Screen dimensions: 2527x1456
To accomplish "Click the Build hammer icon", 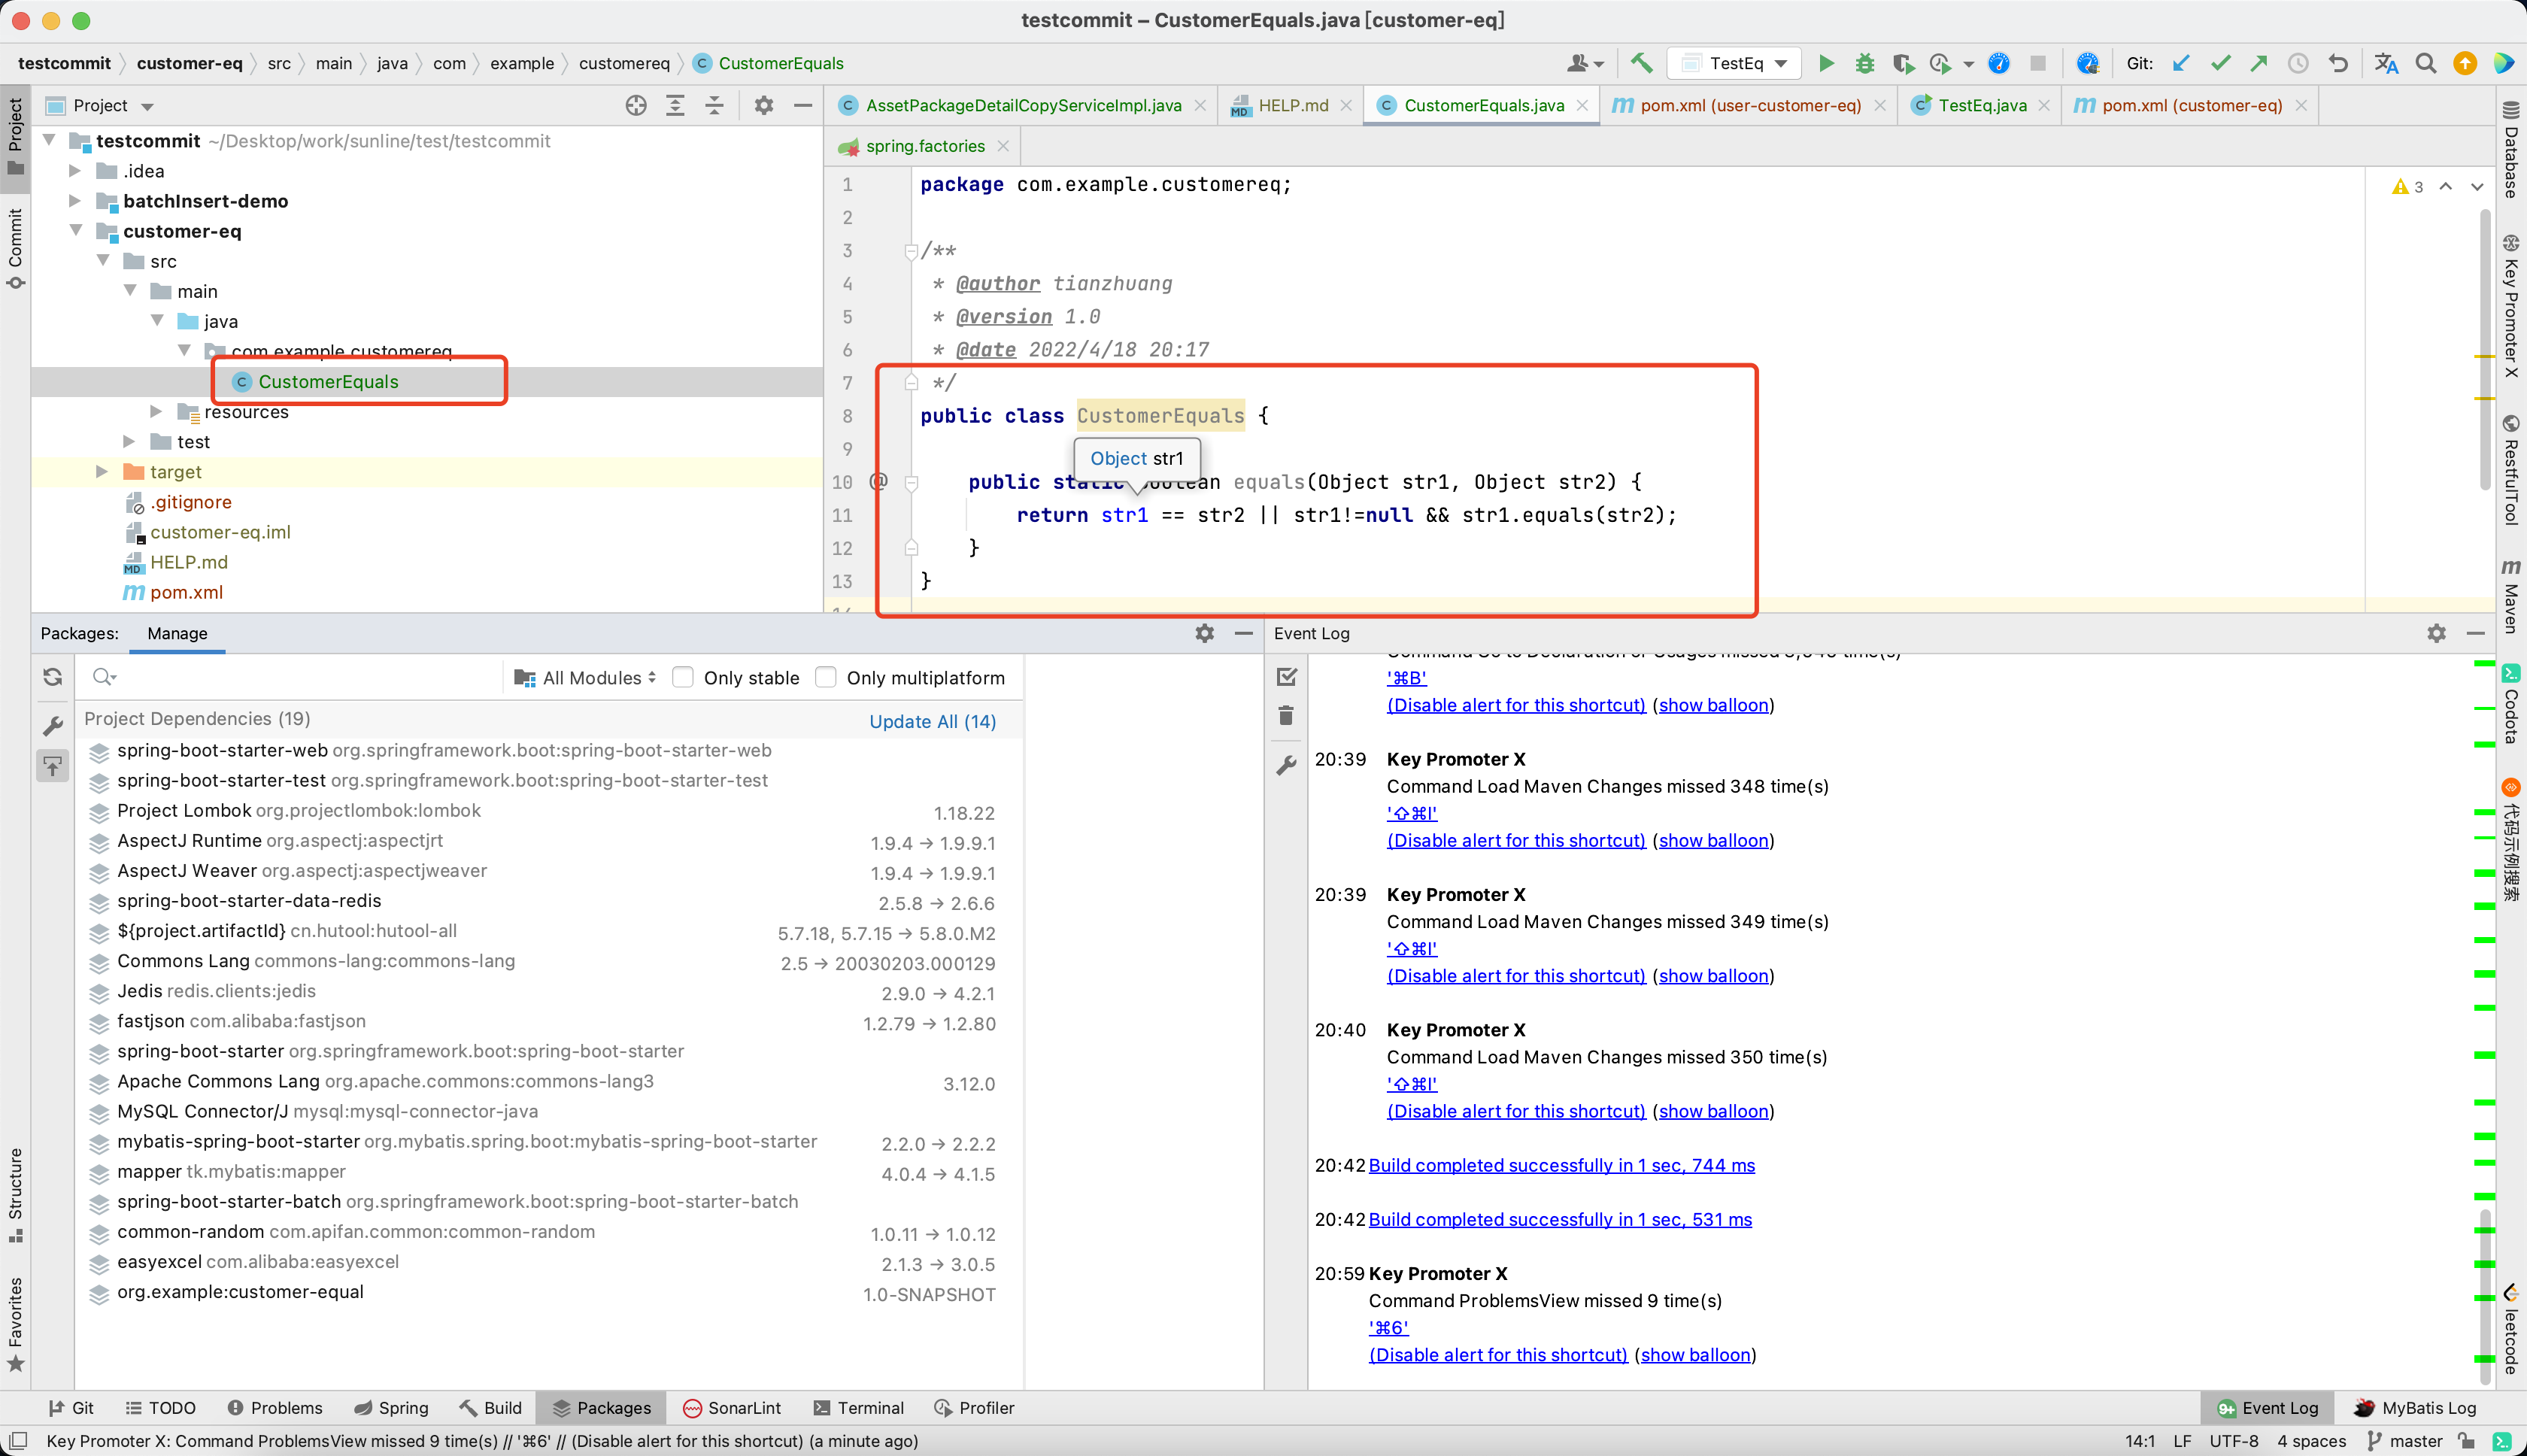I will point(1641,63).
